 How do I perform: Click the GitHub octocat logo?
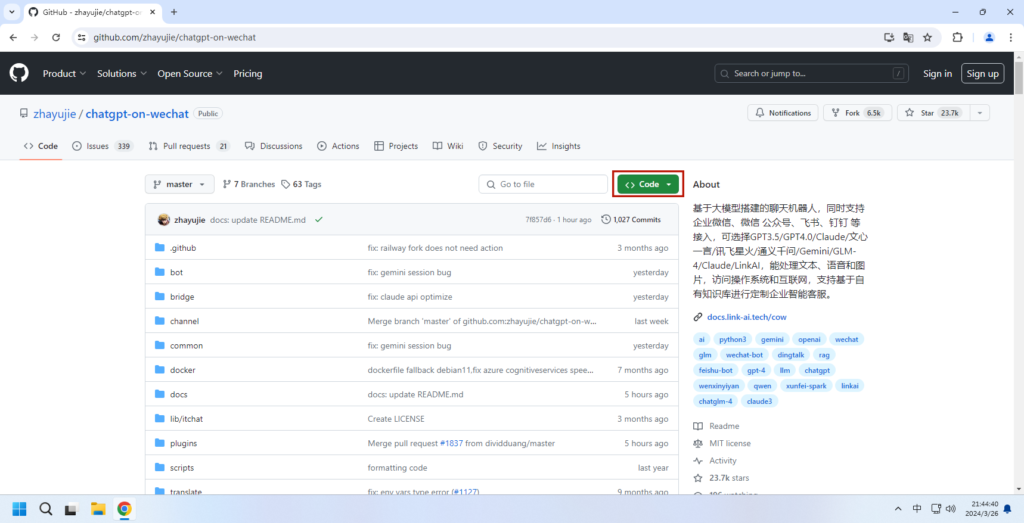click(x=19, y=73)
